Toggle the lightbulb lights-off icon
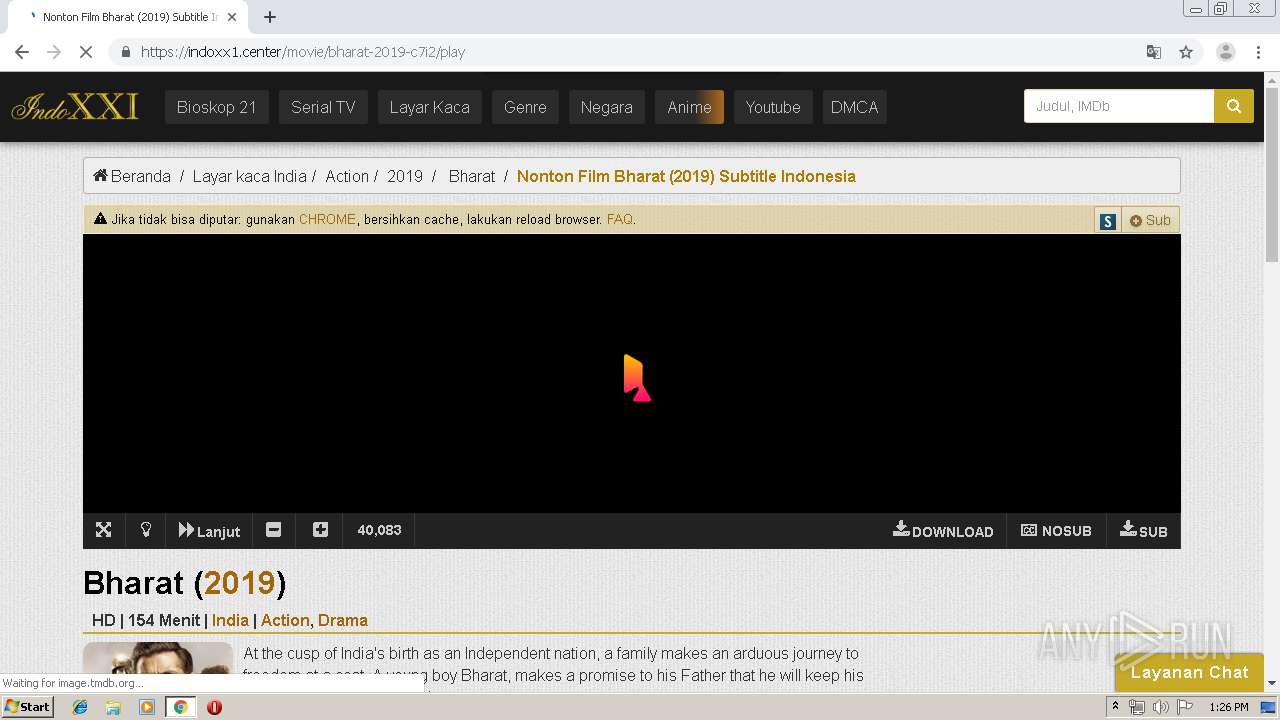Screen dimensions: 1280x720 (146, 530)
